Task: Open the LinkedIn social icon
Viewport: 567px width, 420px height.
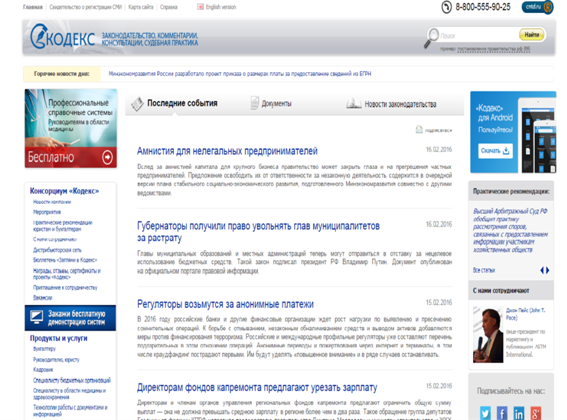Action: [x=519, y=413]
